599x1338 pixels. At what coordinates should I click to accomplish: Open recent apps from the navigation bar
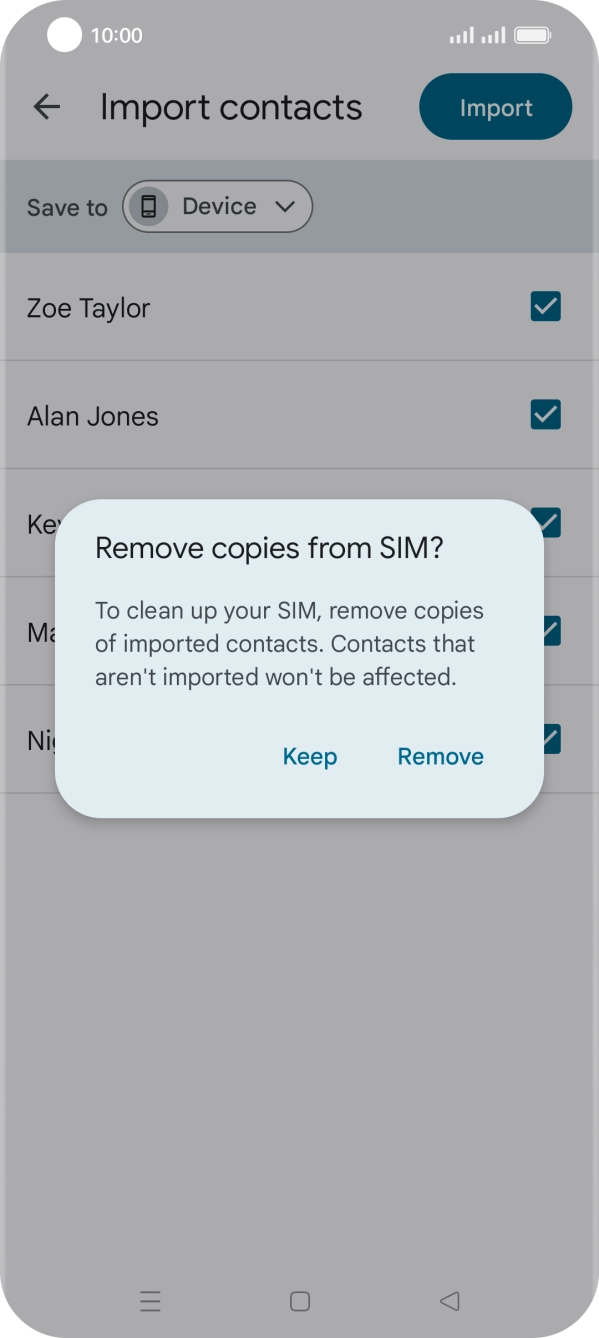(150, 1301)
